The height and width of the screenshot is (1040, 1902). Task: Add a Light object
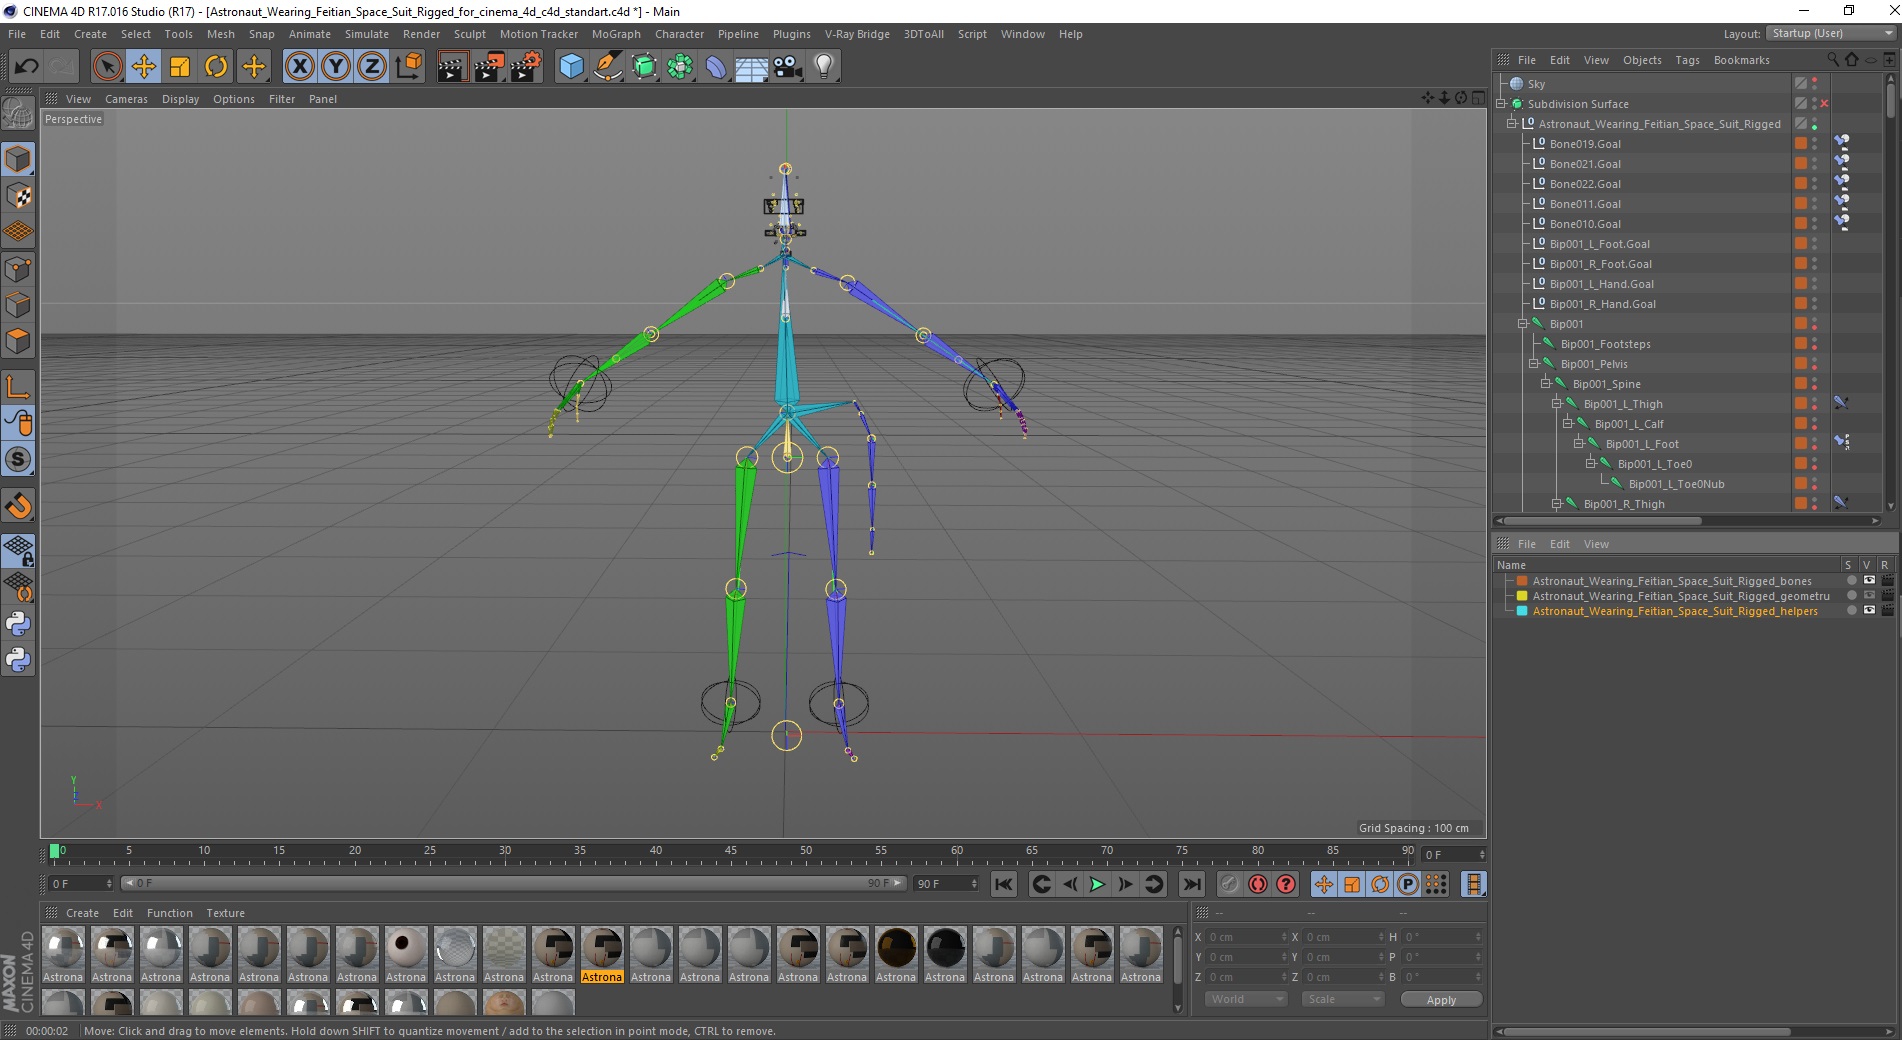[x=824, y=67]
